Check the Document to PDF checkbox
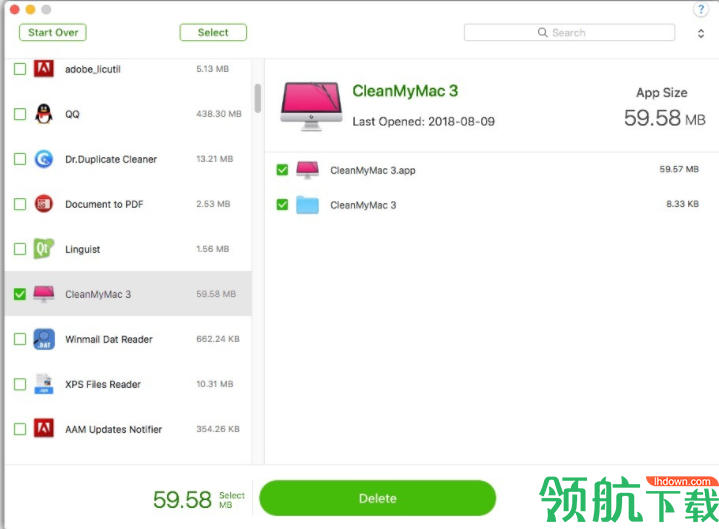 (20, 204)
